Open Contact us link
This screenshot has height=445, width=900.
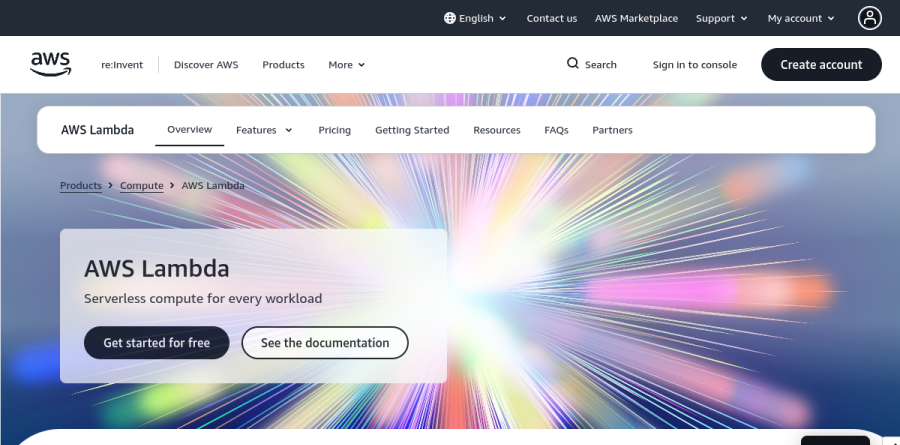click(552, 18)
